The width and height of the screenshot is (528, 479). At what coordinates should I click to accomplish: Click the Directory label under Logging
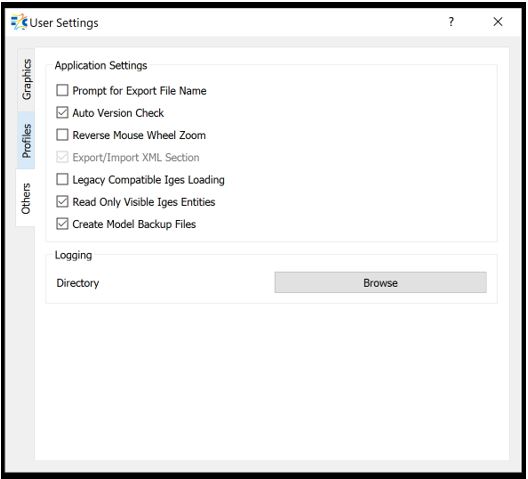pyautogui.click(x=78, y=283)
